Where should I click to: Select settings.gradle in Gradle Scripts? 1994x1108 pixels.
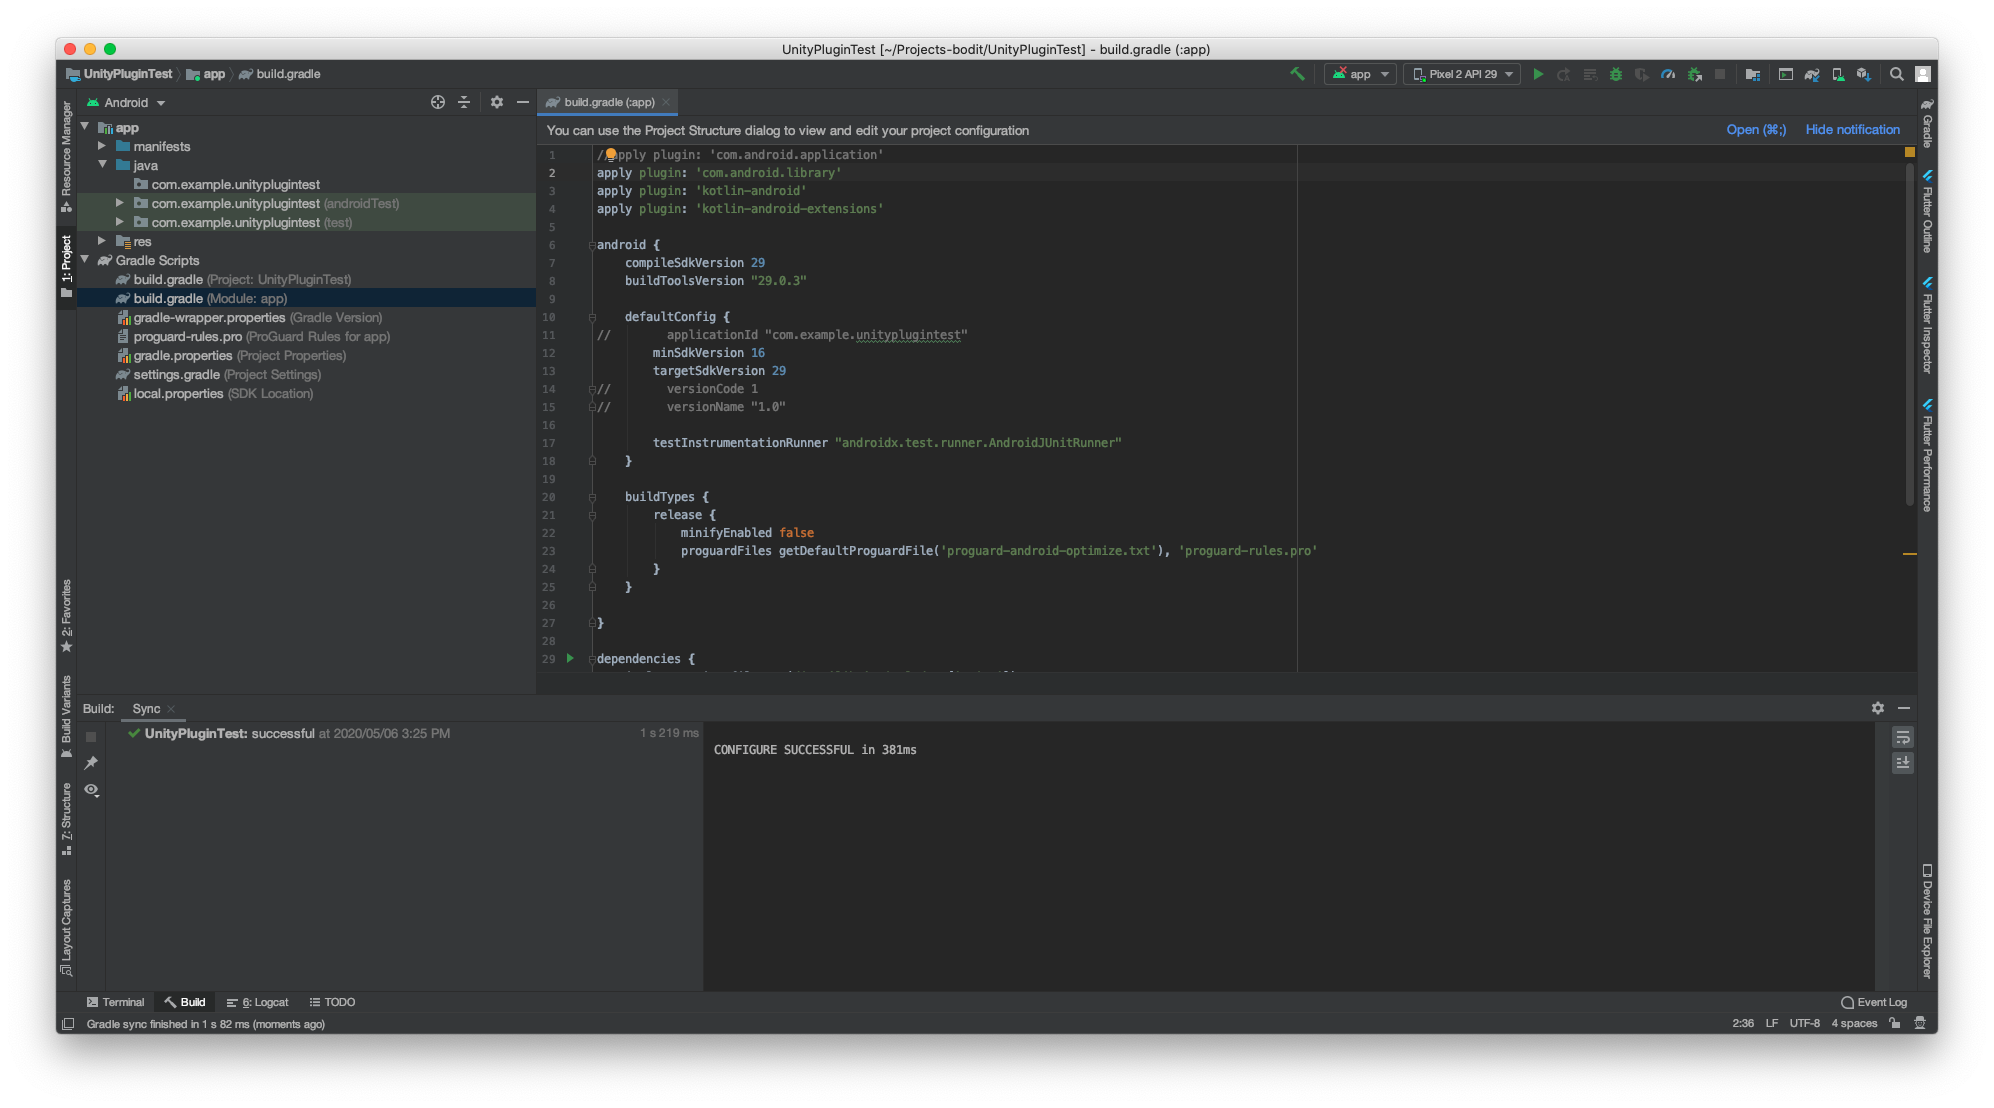[x=177, y=375]
